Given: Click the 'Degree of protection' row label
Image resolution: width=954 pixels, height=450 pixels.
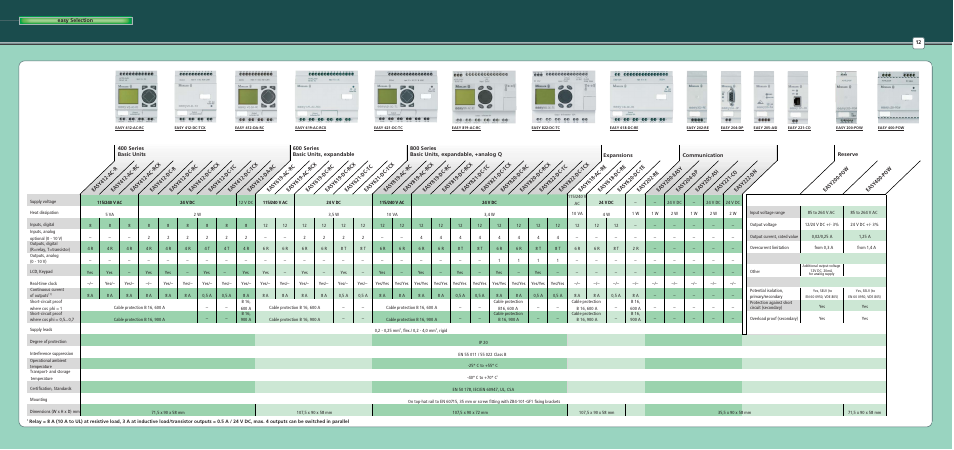Looking at the screenshot, I should point(46,342).
